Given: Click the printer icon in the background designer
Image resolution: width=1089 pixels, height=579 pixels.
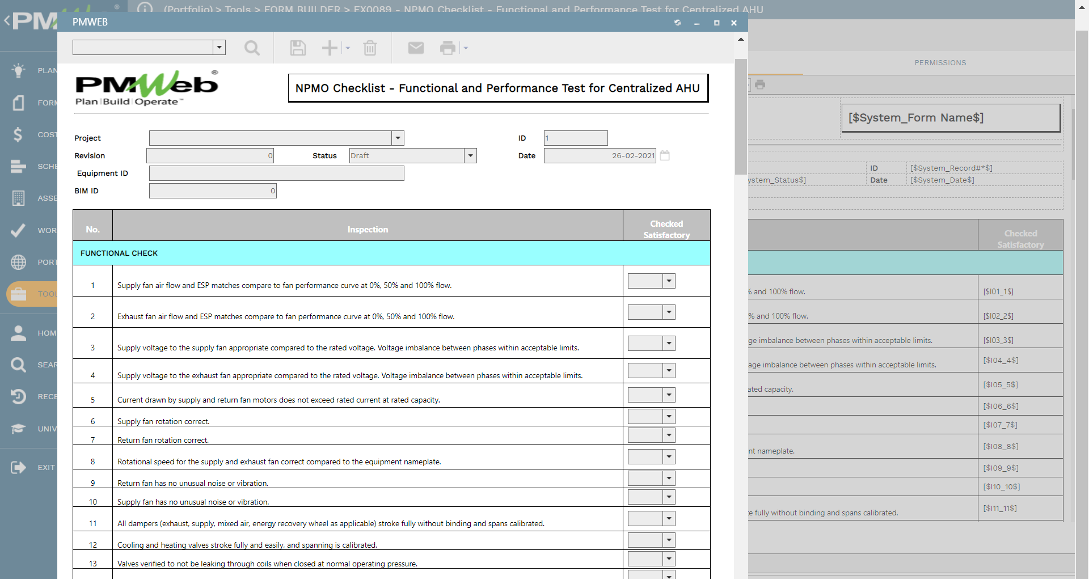Looking at the screenshot, I should (x=760, y=85).
